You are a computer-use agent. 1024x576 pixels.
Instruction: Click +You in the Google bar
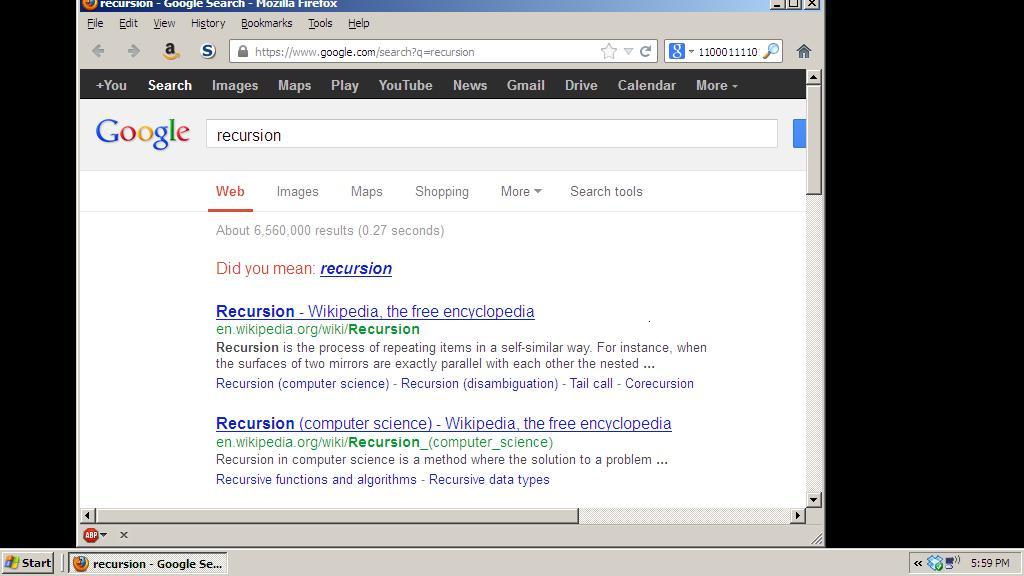[111, 86]
